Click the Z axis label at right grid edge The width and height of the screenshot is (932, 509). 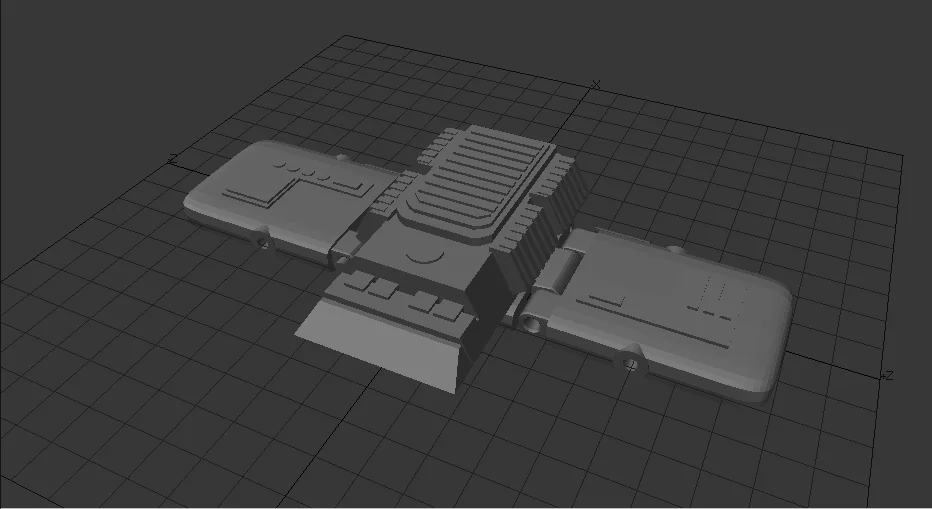[889, 376]
